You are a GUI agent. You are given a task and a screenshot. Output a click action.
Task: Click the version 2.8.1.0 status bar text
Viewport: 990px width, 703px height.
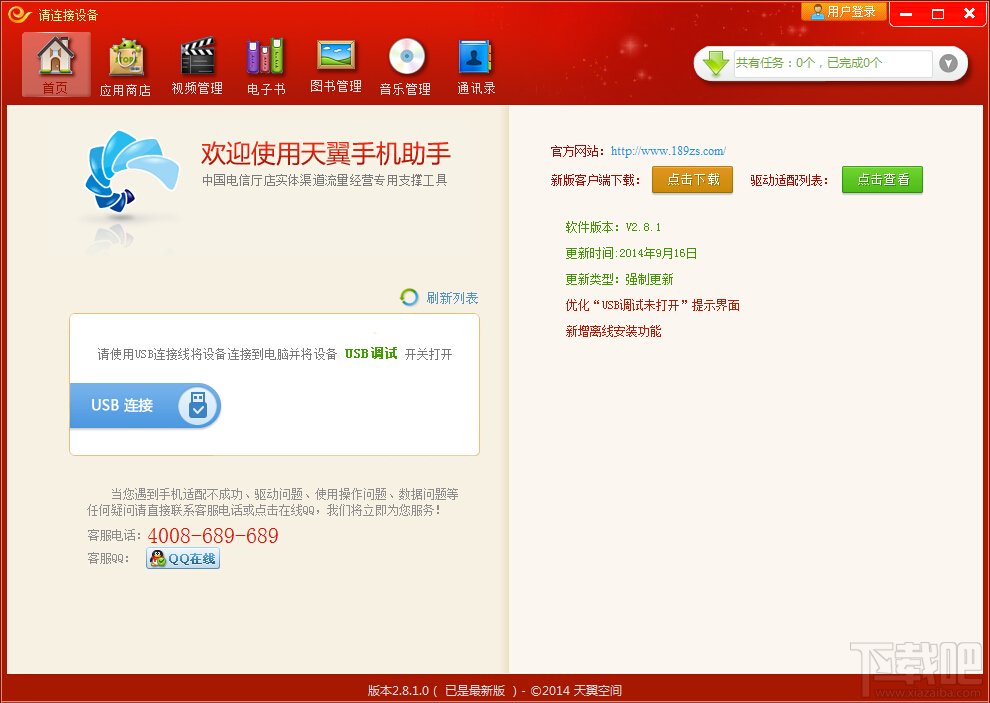tap(494, 690)
